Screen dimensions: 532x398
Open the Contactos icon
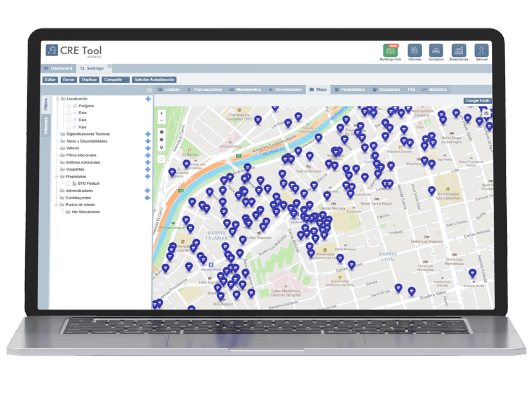[436, 51]
